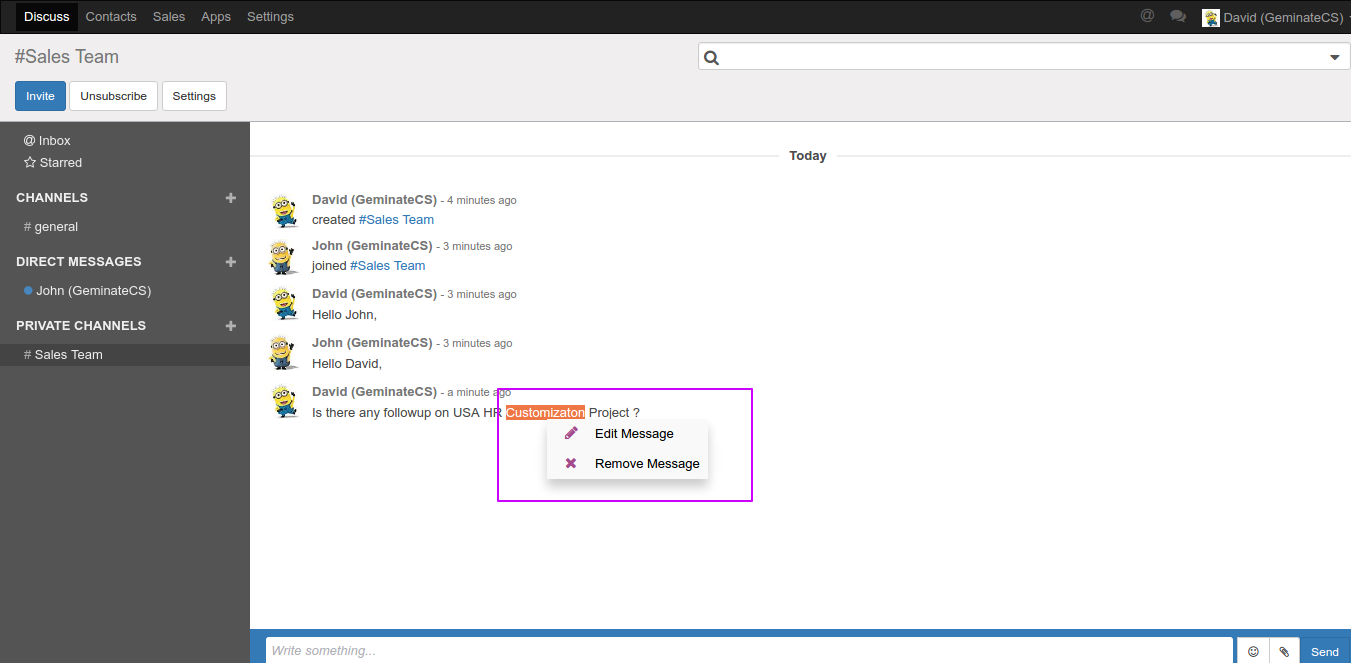
Task: Click the DIRECT MESSAGES section header
Action: (79, 262)
